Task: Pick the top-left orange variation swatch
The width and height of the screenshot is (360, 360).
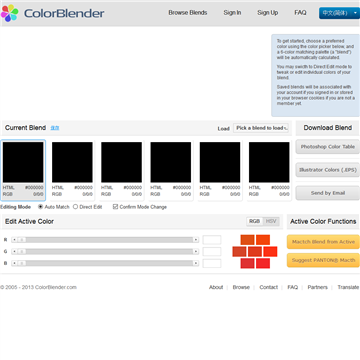Action: click(x=247, y=240)
